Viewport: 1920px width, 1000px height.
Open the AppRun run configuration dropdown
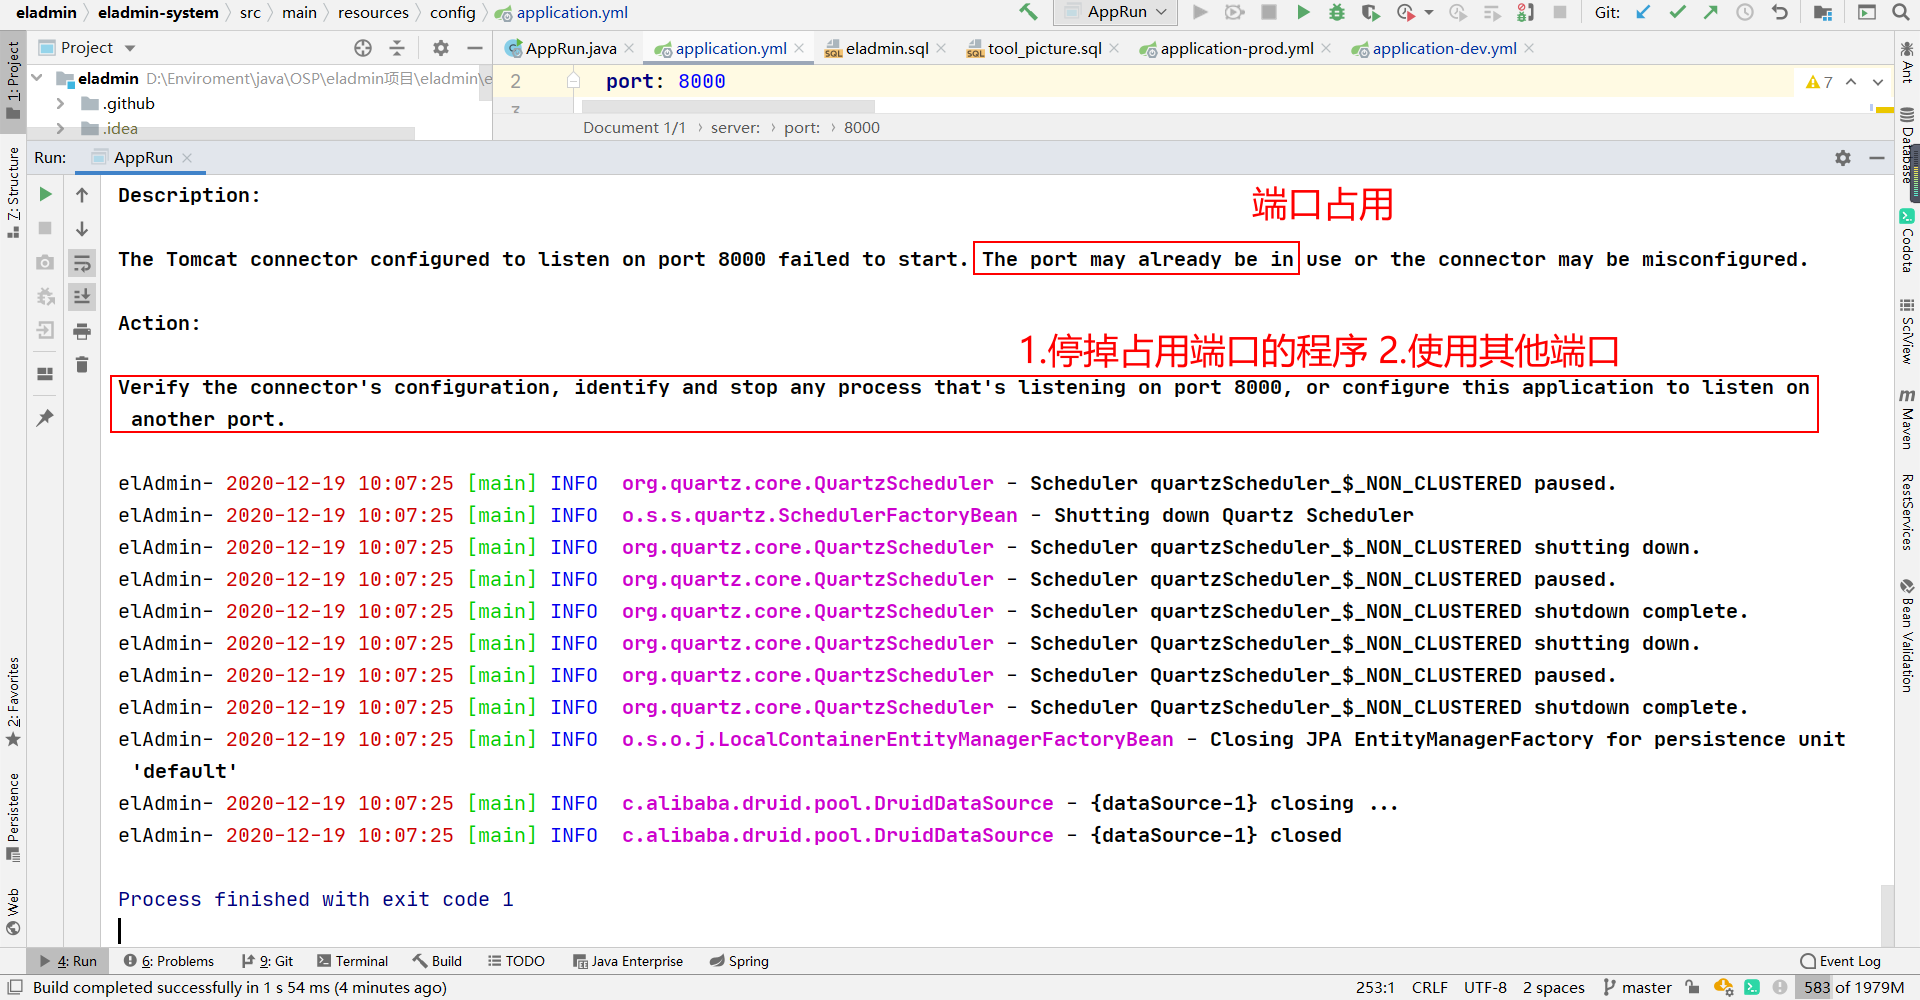click(1116, 12)
